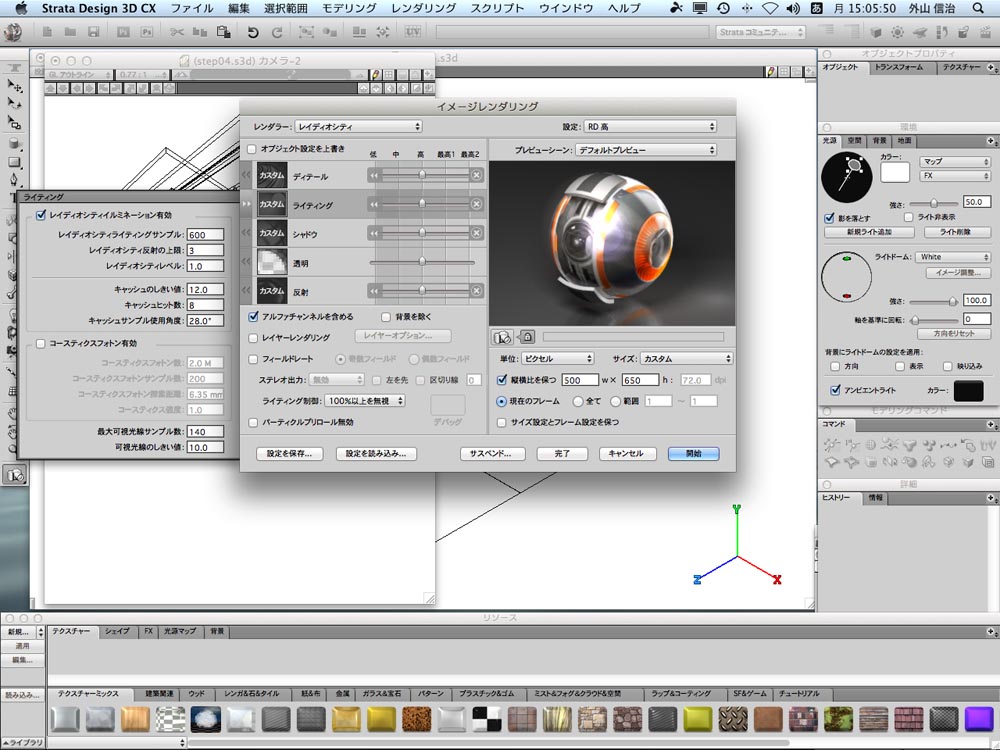Open the レンダラー レイディオシティ dropdown
Screen dimensions: 1000x750
click(x=358, y=126)
